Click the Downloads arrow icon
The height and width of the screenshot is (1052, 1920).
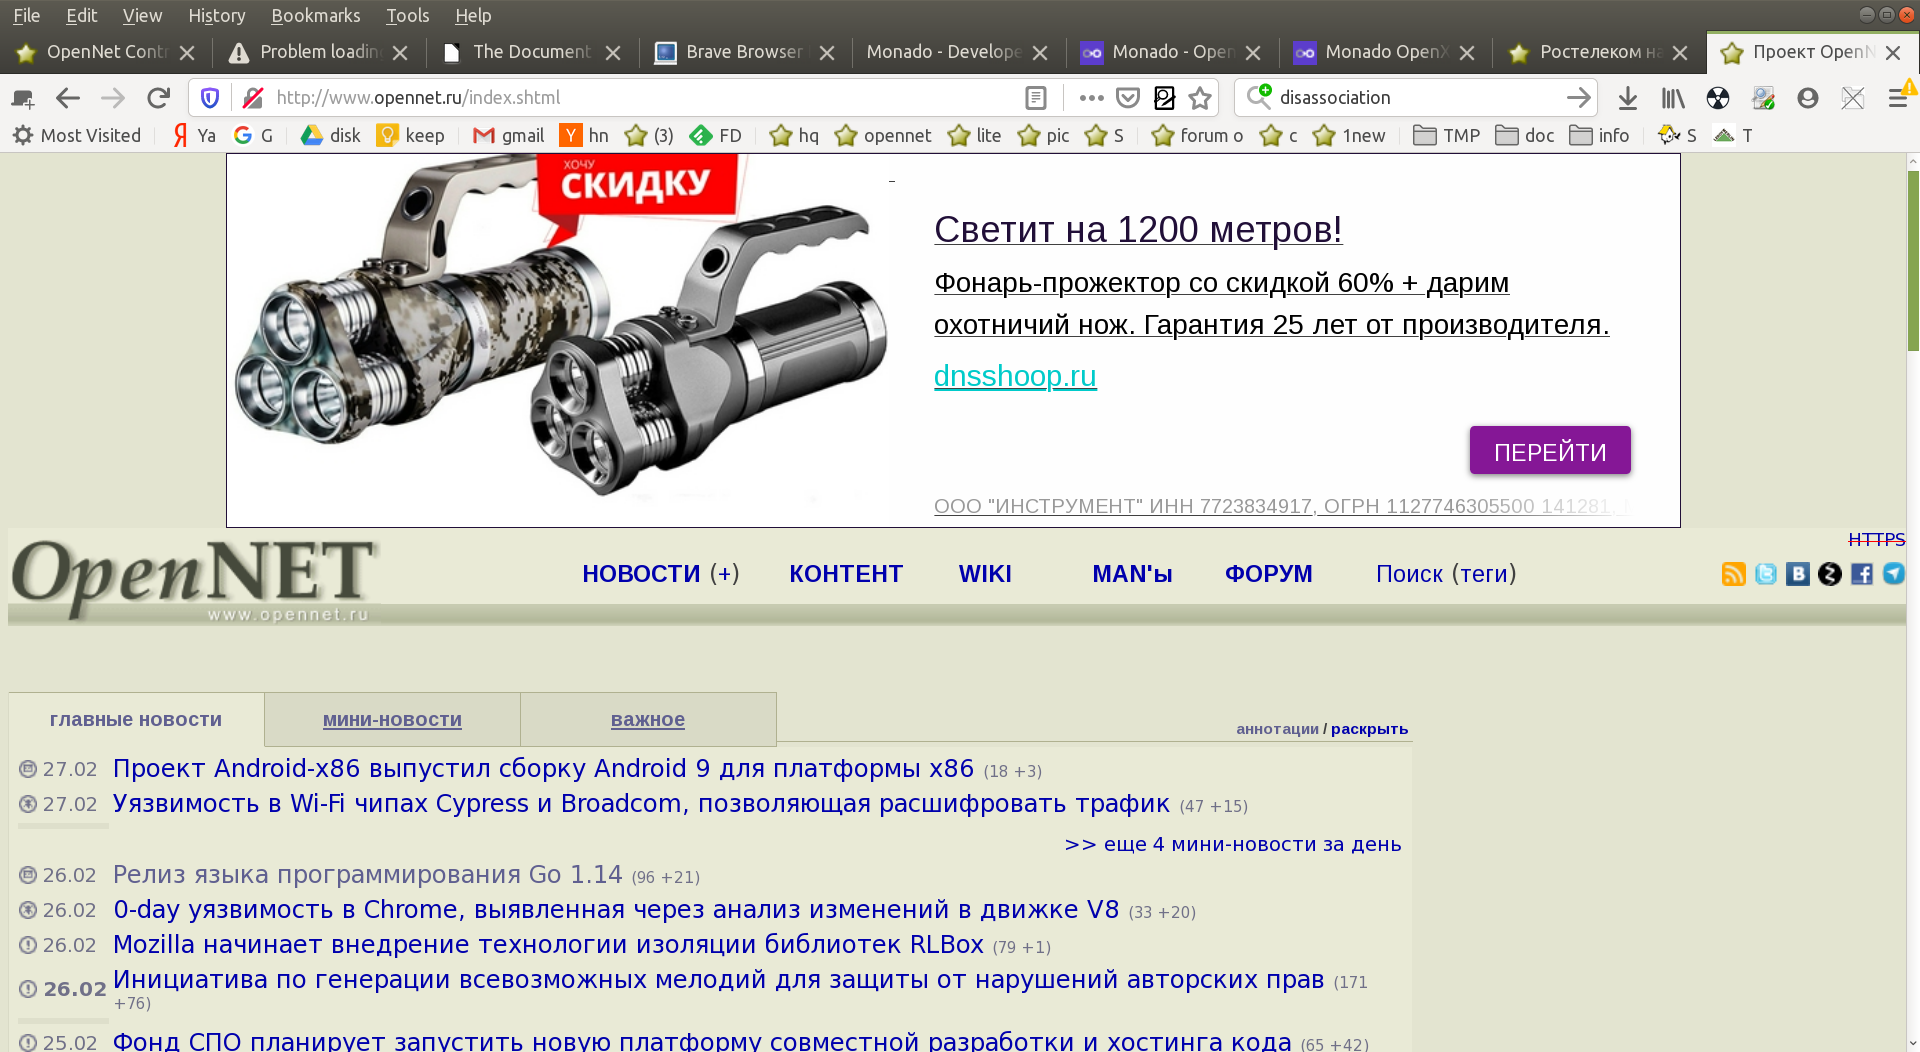1627,98
